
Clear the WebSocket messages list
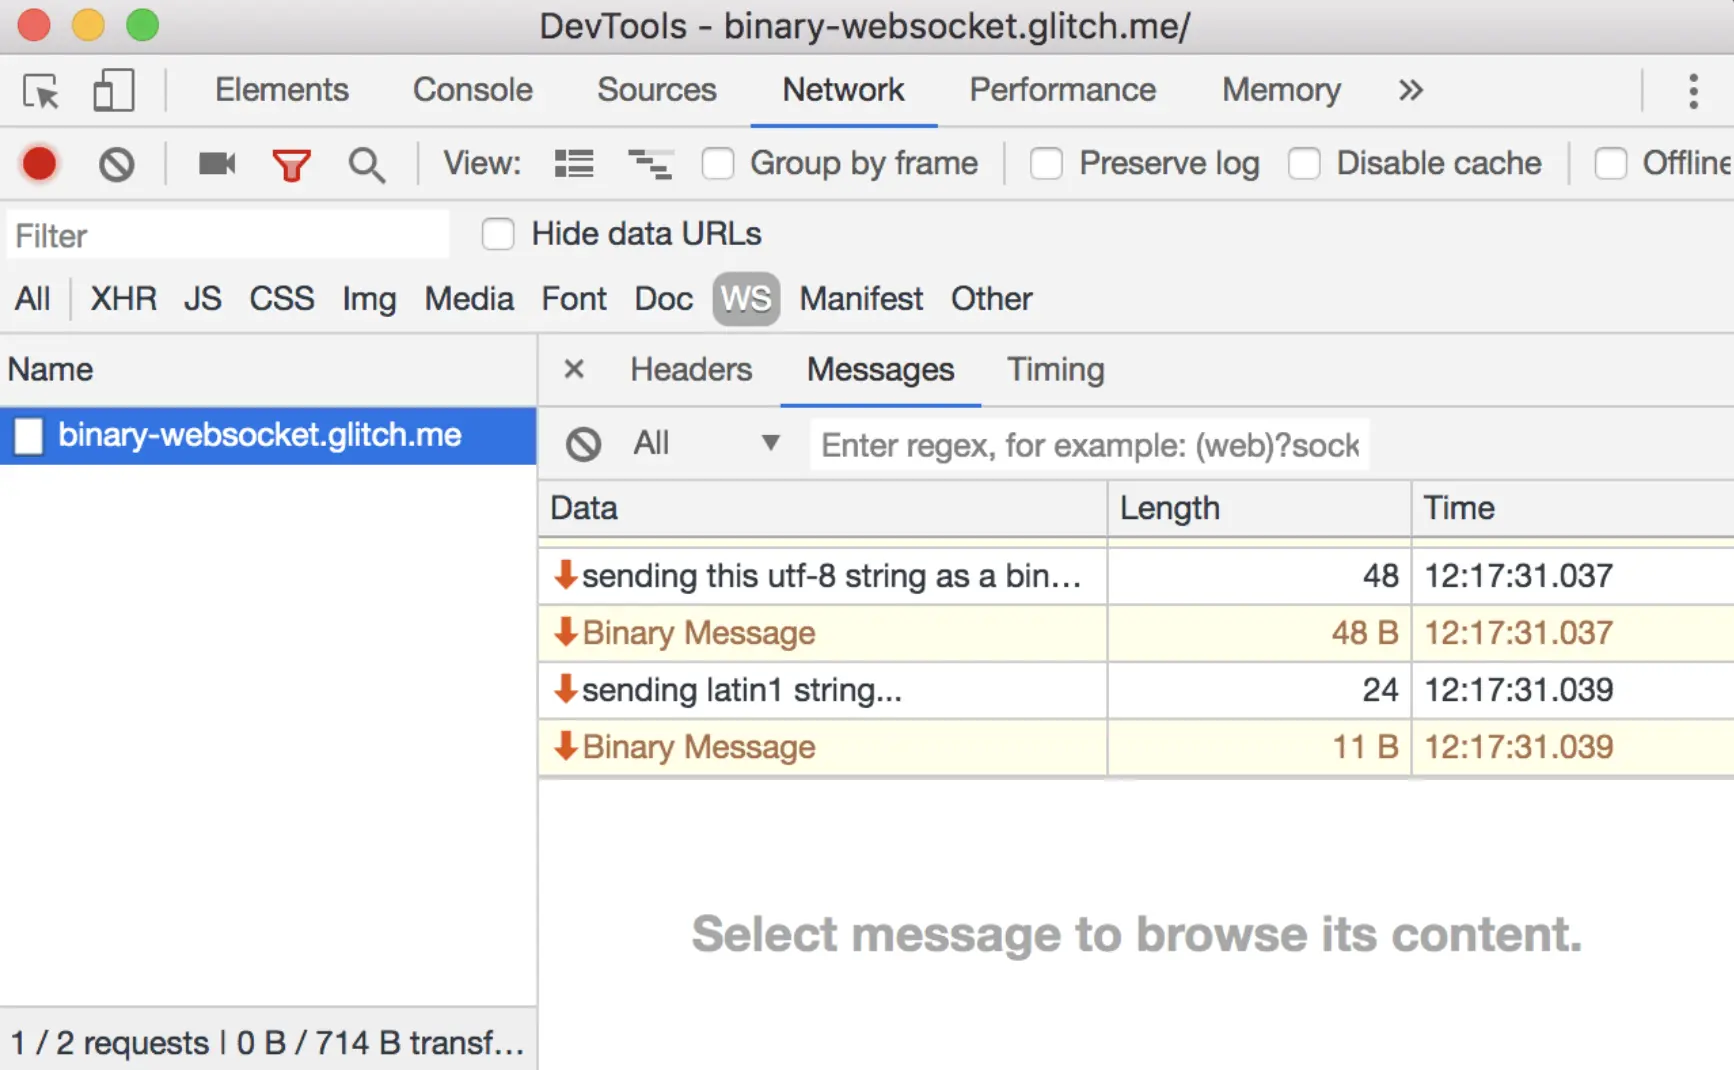pos(583,444)
